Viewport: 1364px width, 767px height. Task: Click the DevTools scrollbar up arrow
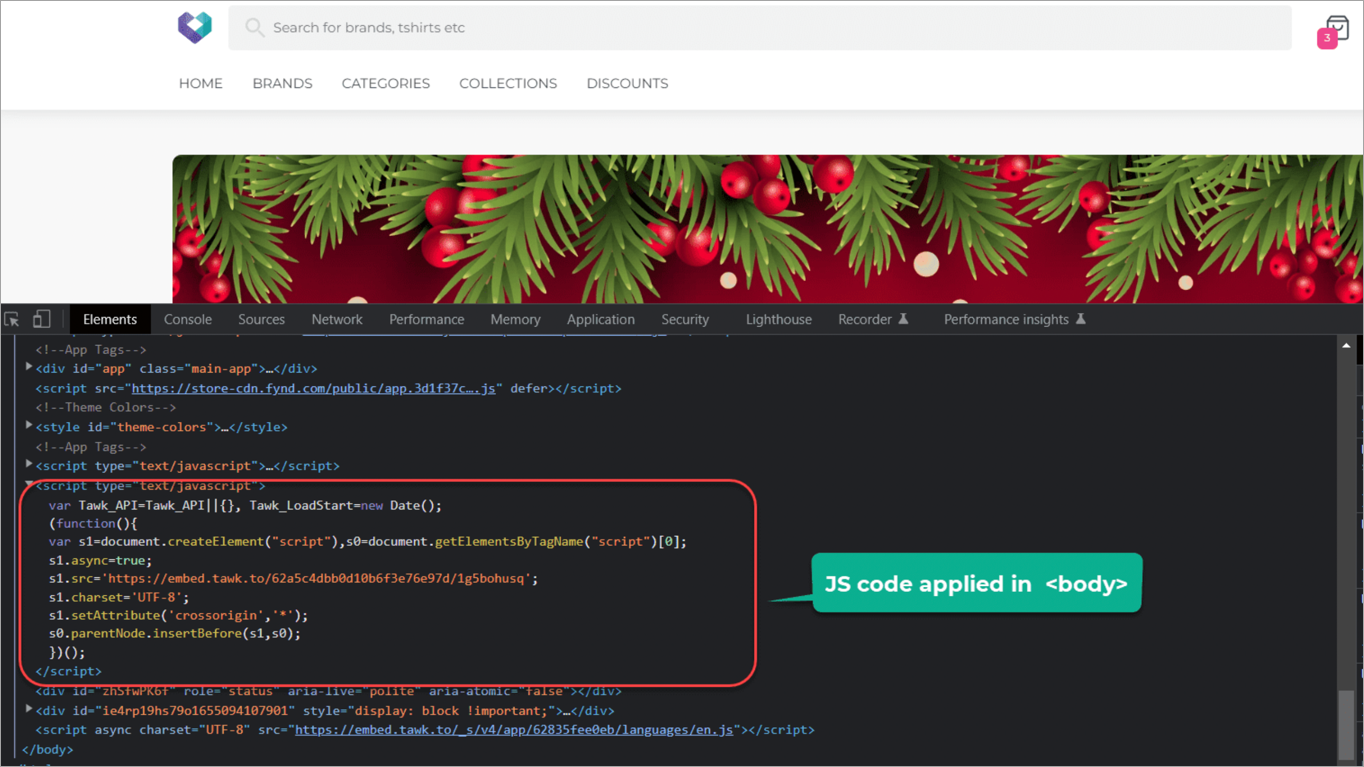click(x=1347, y=345)
